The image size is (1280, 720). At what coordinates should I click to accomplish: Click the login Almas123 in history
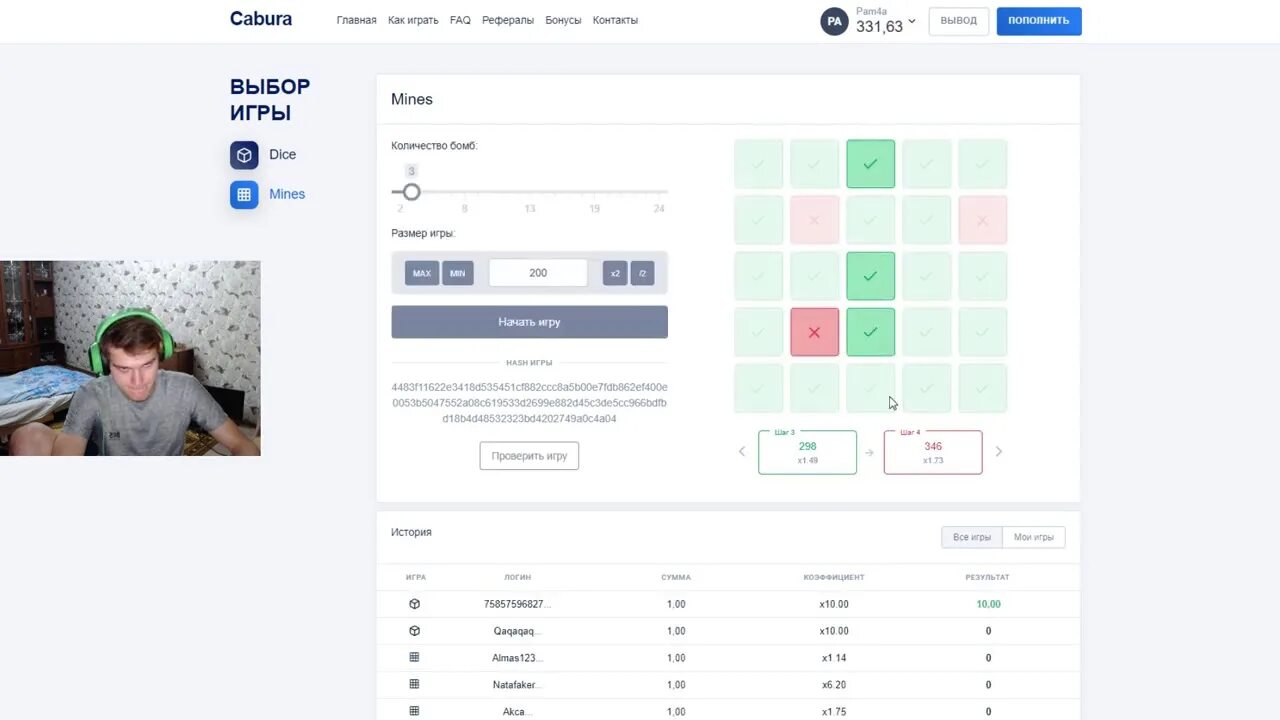tap(517, 658)
